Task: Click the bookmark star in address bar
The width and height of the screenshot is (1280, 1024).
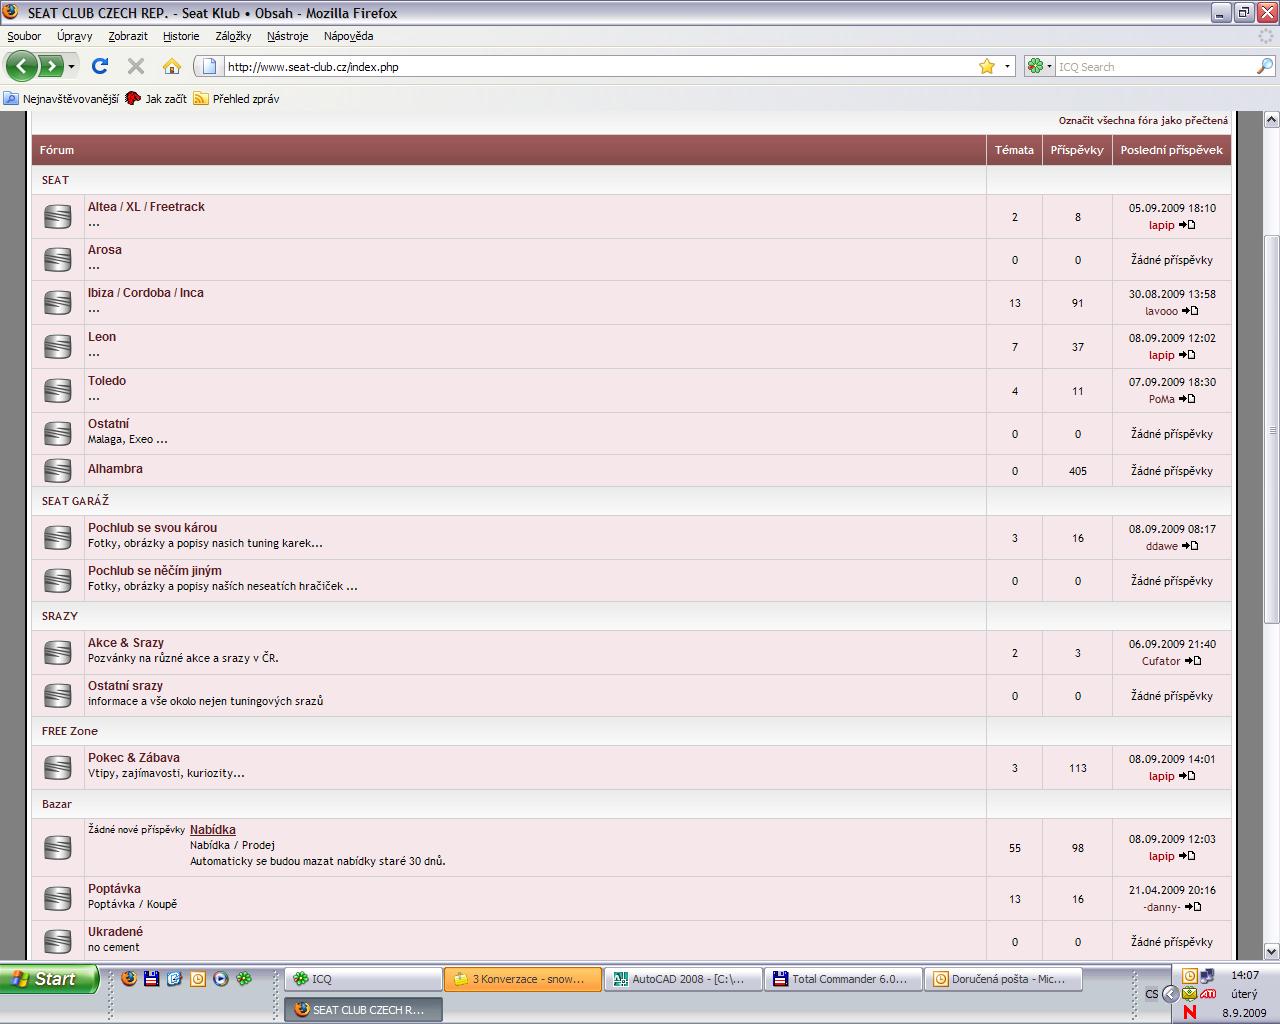Action: pos(987,66)
